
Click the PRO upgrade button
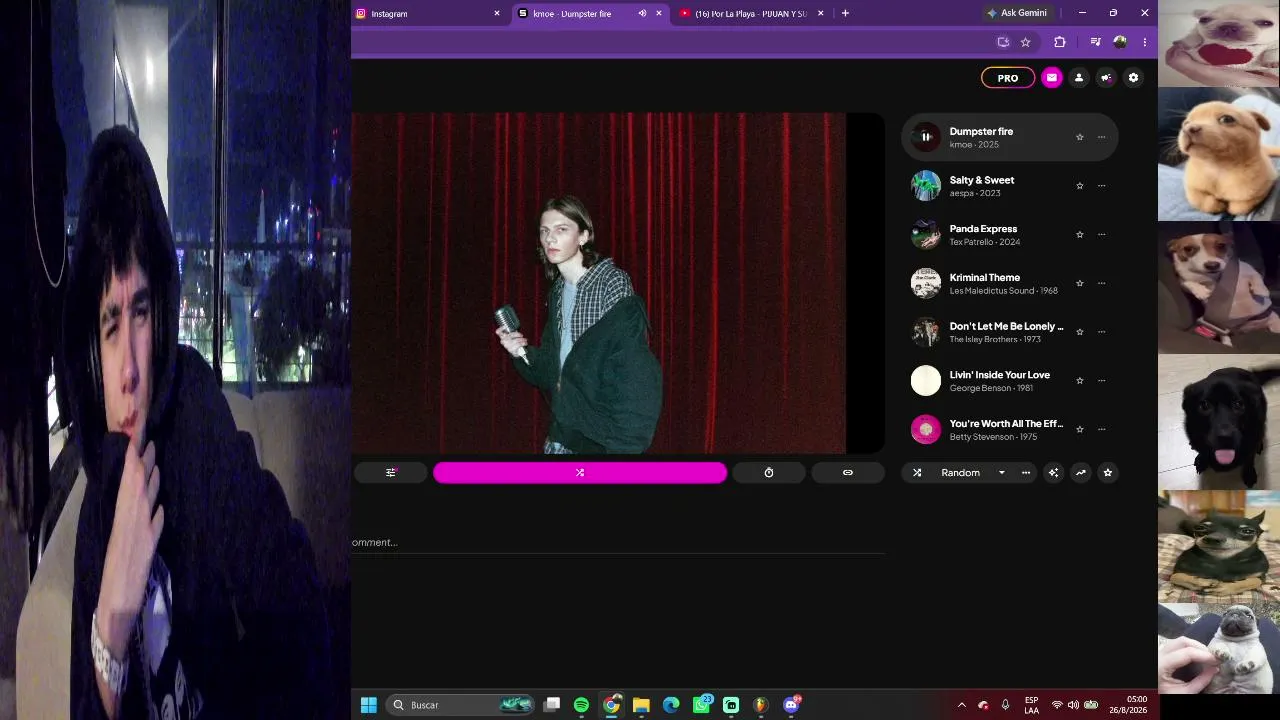pyautogui.click(x=1008, y=78)
